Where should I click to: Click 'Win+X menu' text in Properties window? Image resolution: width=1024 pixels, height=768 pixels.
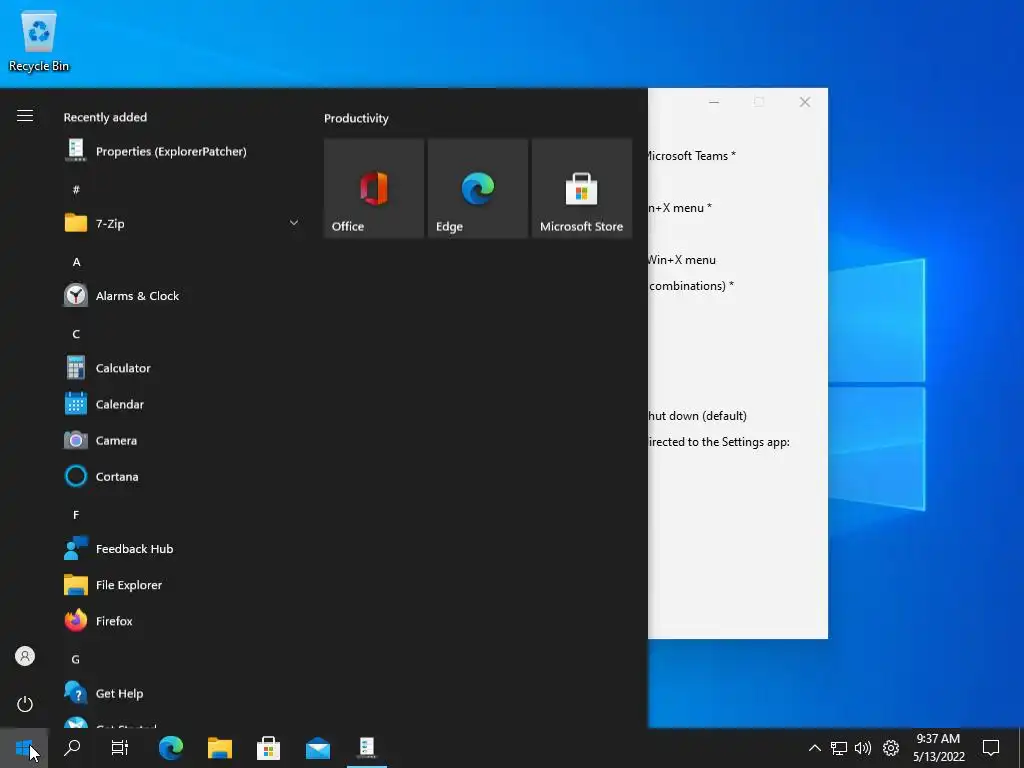pyautogui.click(x=682, y=260)
